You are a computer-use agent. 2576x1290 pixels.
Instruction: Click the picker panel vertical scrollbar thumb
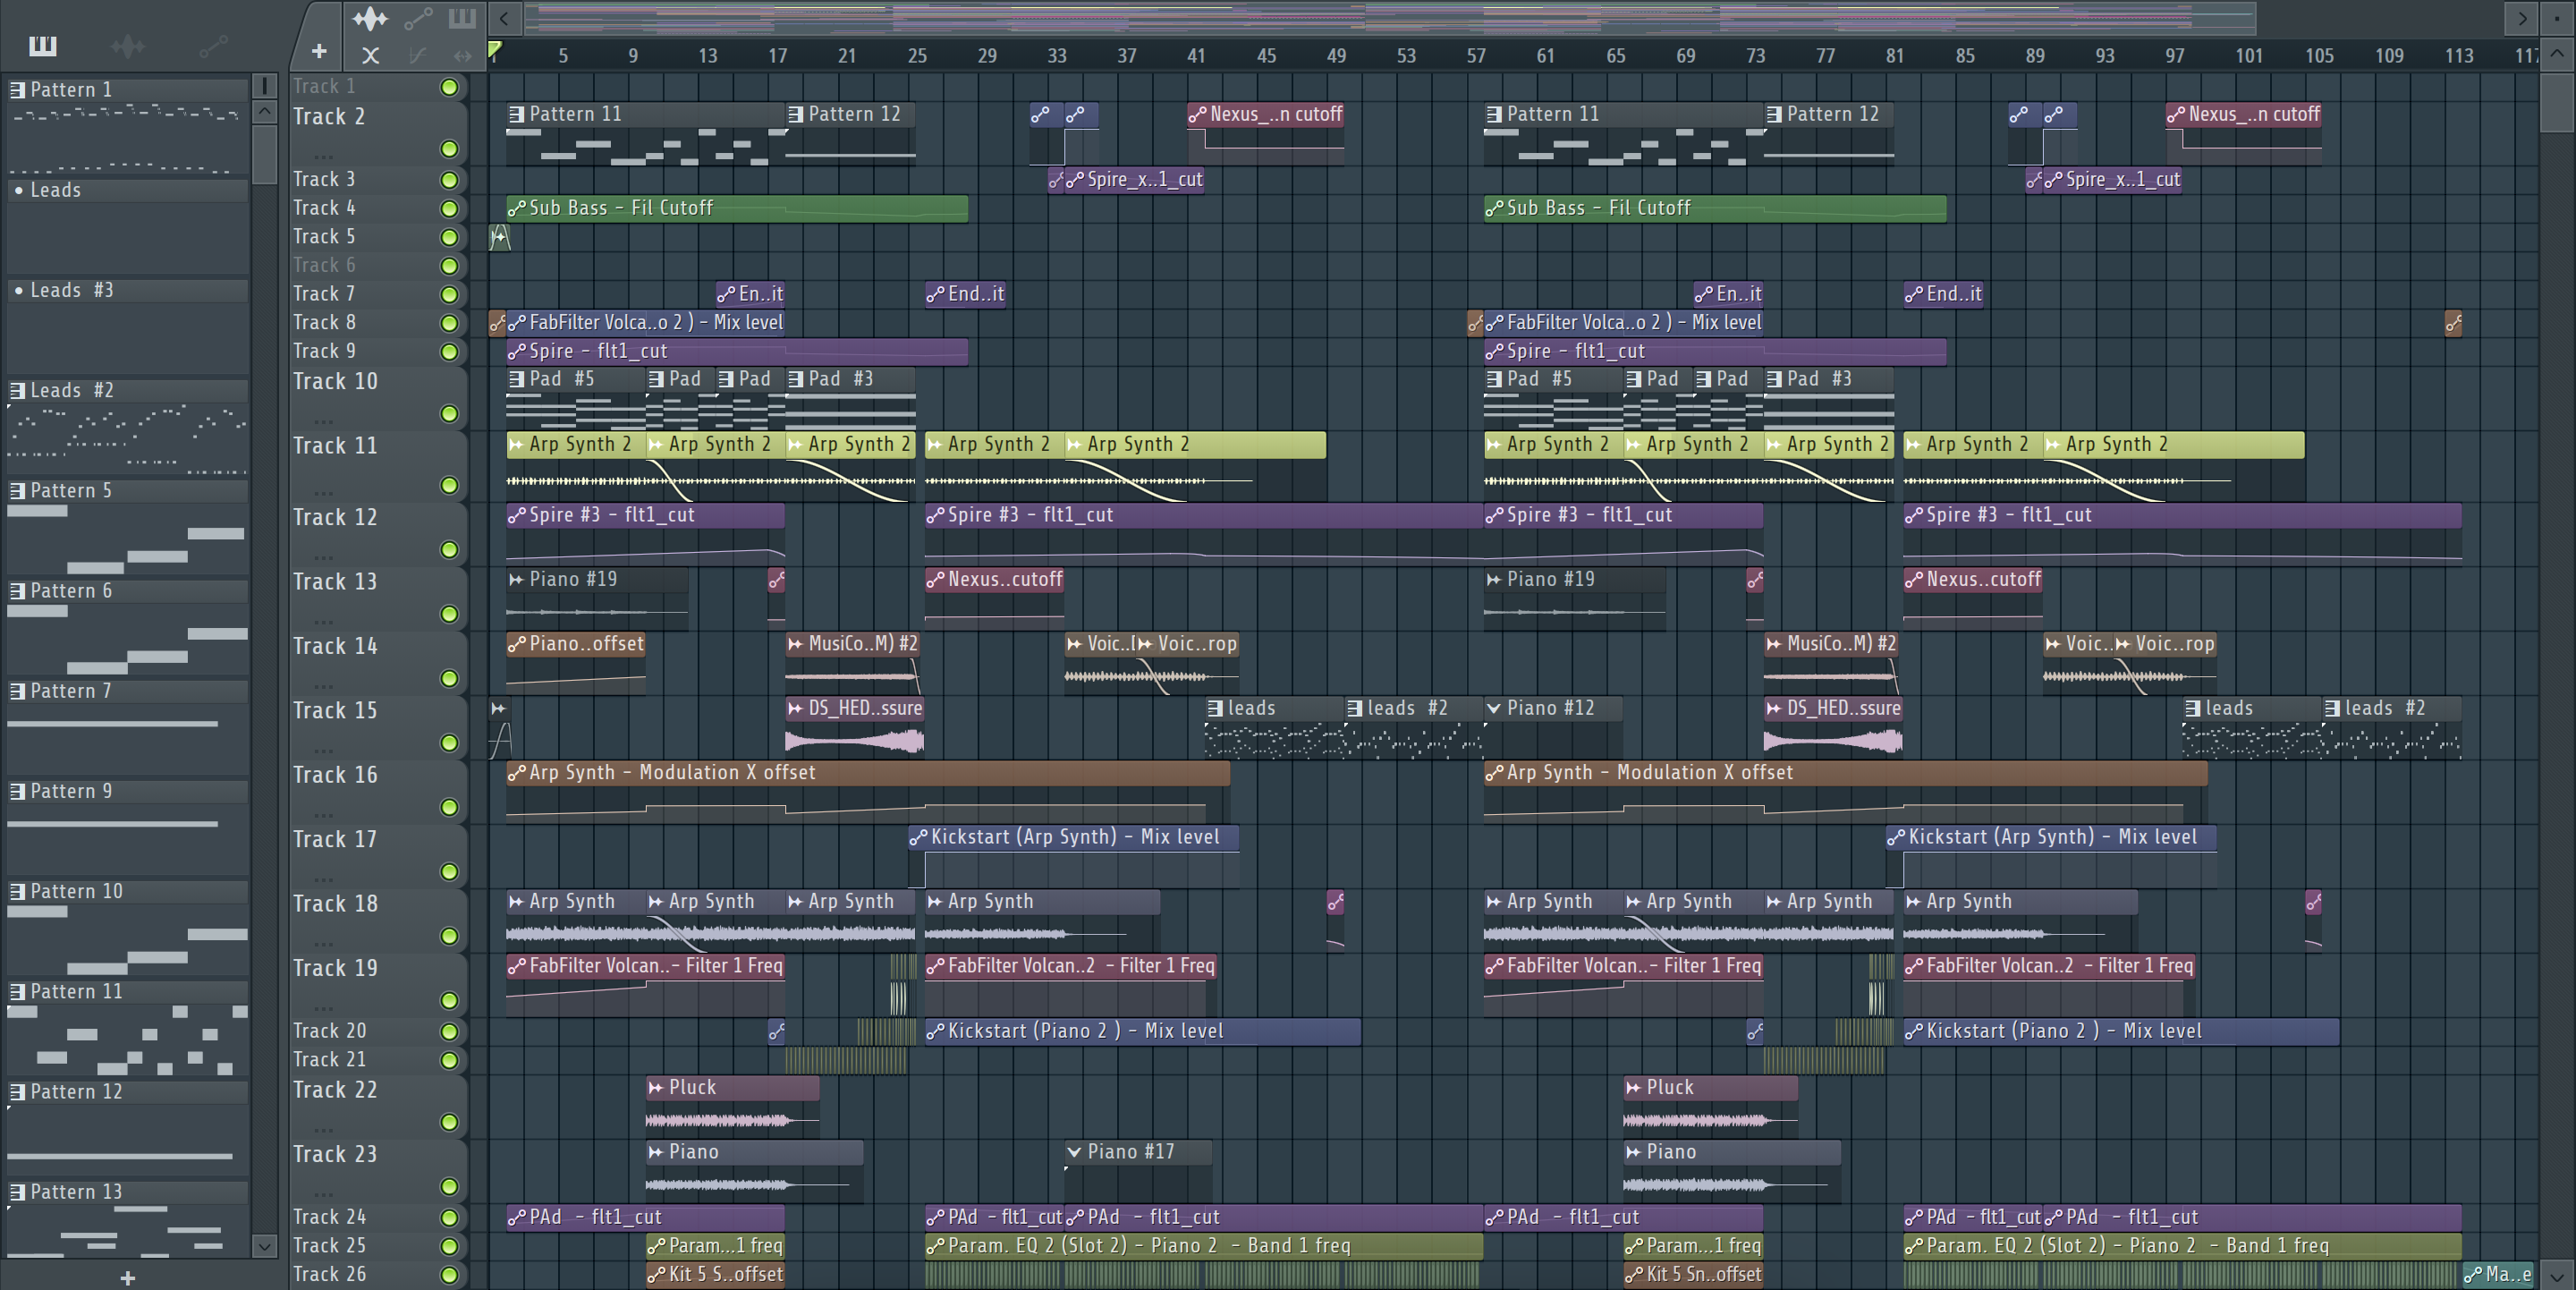point(264,154)
